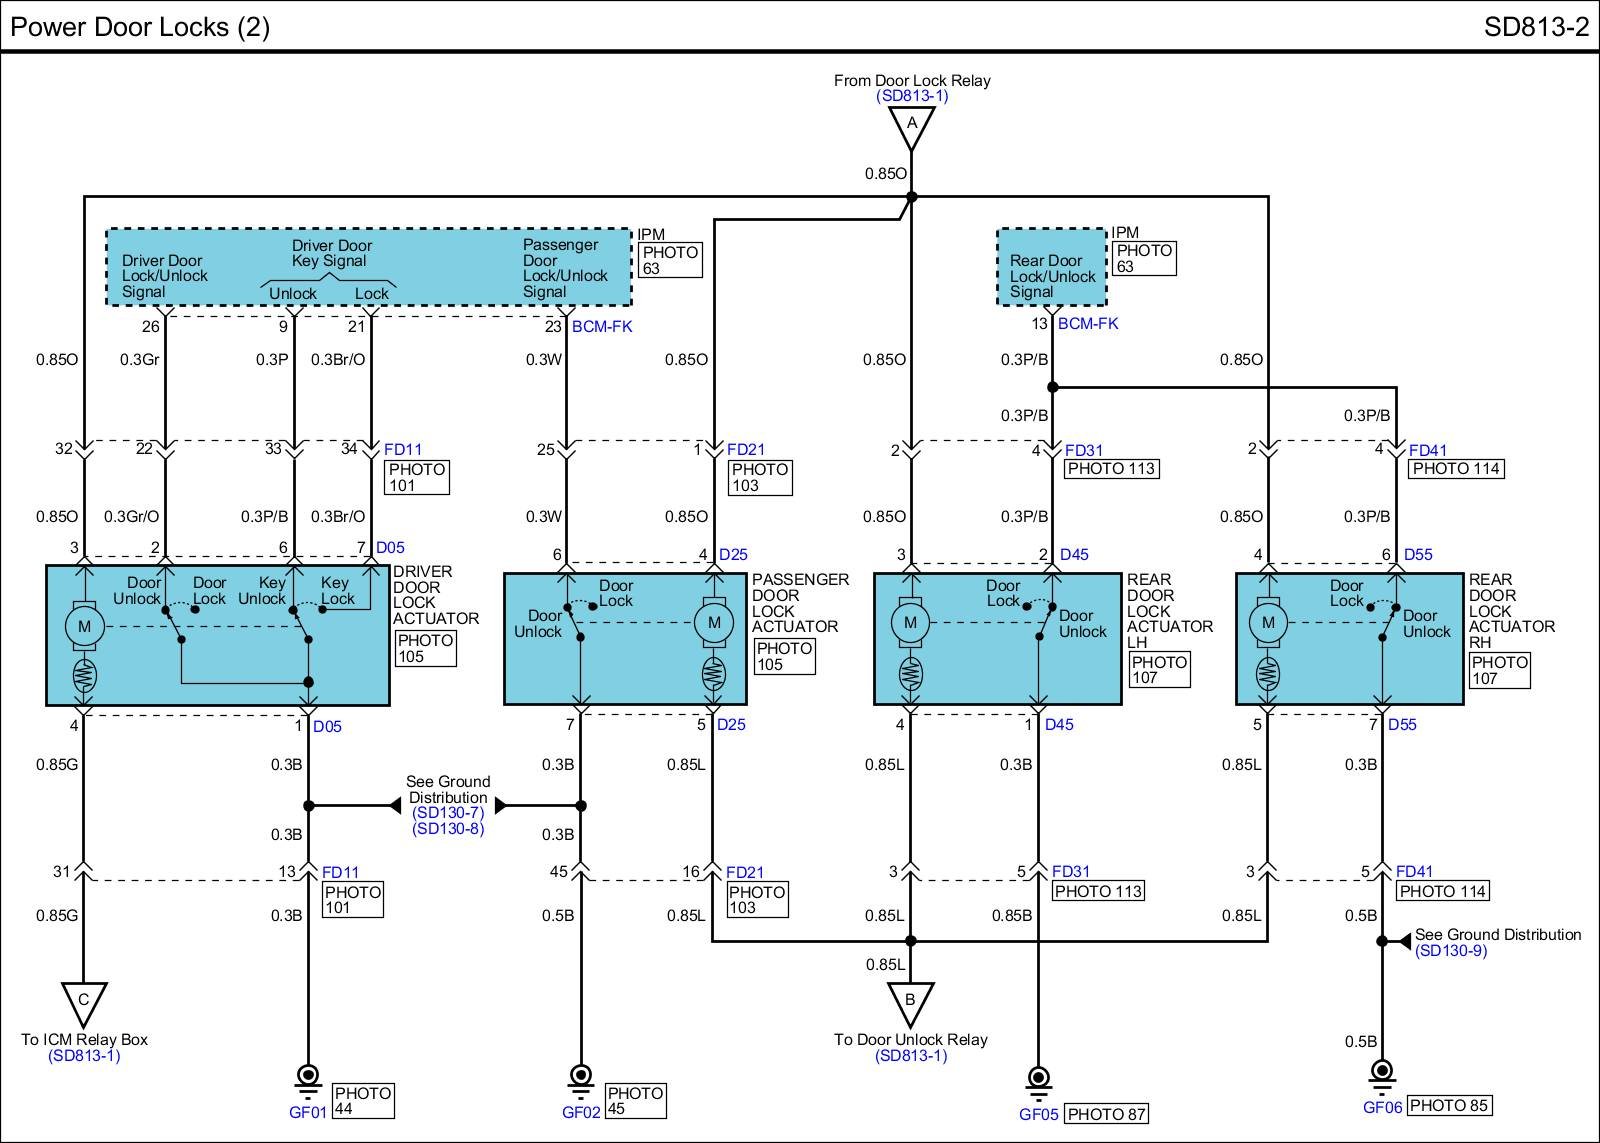
Task: Select the GF05 ground symbol
Action: [1039, 1079]
